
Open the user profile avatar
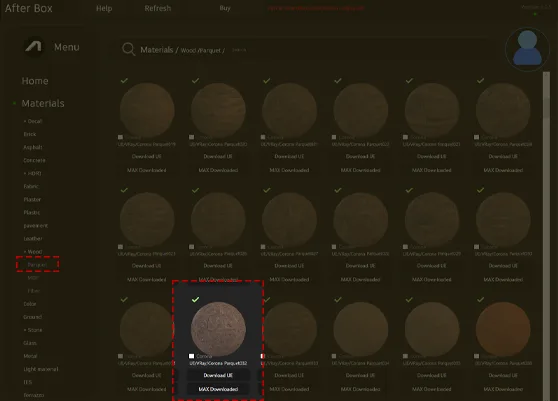(x=527, y=49)
